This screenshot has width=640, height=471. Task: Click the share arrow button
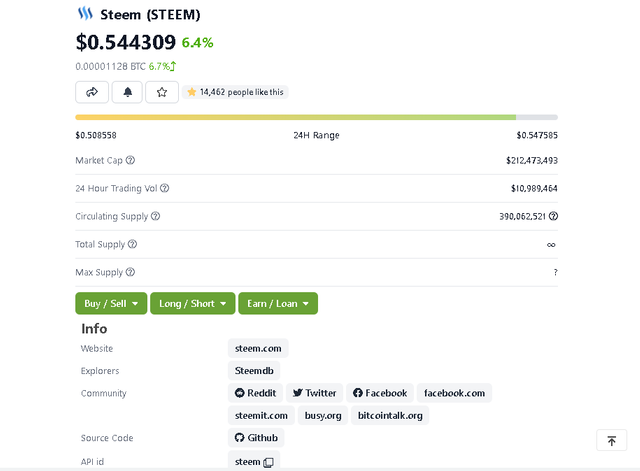point(92,92)
